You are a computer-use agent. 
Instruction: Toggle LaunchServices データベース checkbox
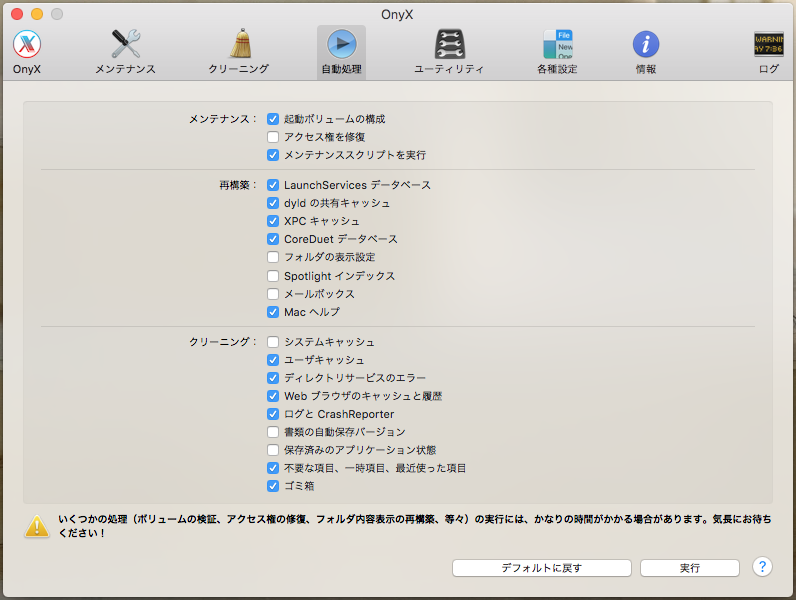click(273, 185)
